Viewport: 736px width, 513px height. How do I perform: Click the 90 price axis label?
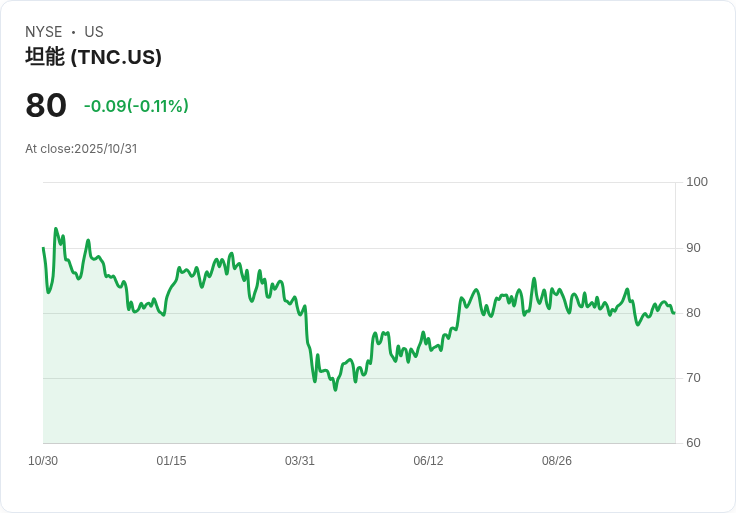click(x=693, y=248)
